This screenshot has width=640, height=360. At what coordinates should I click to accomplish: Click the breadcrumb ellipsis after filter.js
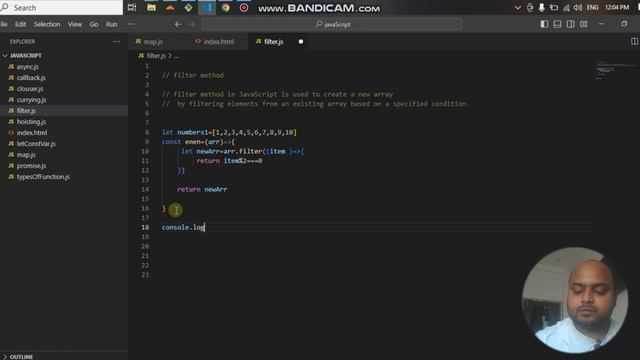pos(176,56)
